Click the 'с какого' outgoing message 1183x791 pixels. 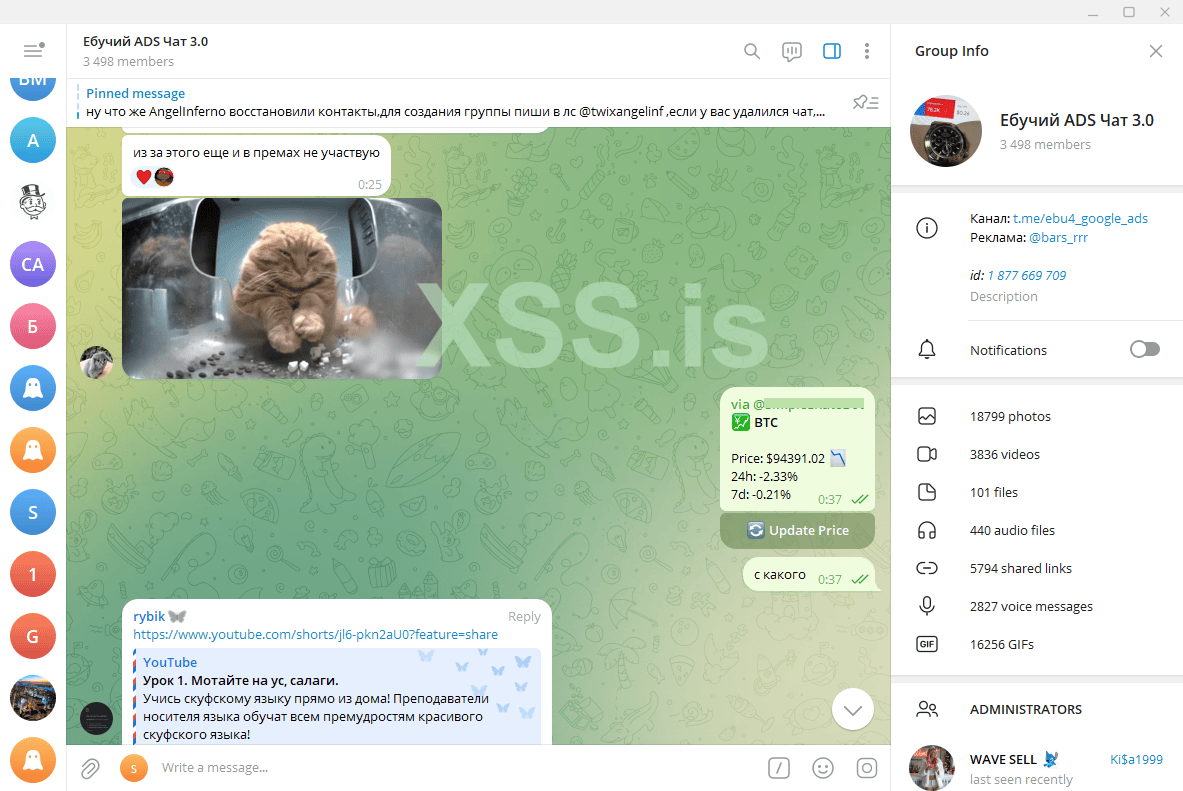809,574
